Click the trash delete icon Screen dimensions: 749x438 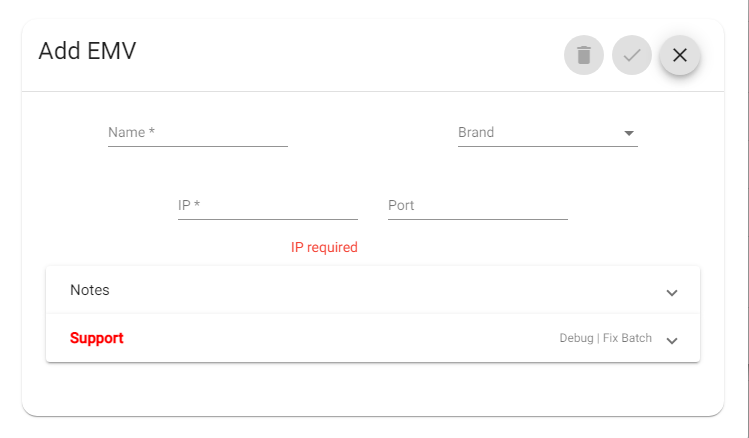[584, 55]
